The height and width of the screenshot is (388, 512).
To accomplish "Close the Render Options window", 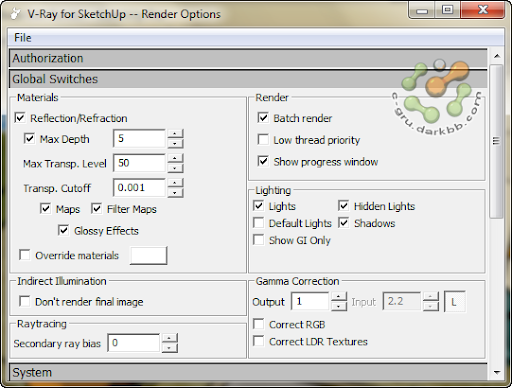I will (x=483, y=11).
